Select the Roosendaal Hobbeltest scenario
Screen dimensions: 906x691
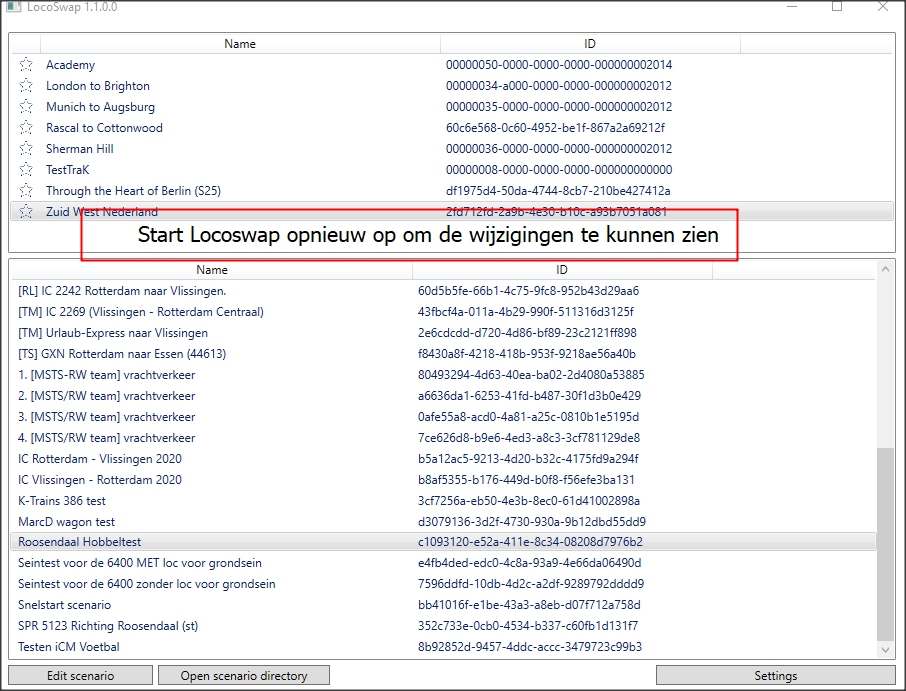(80, 542)
